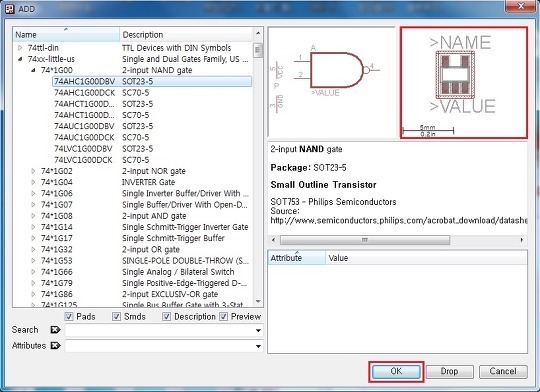Expand the 74*1G14 device group
The width and height of the screenshot is (540, 392).
(x=33, y=227)
